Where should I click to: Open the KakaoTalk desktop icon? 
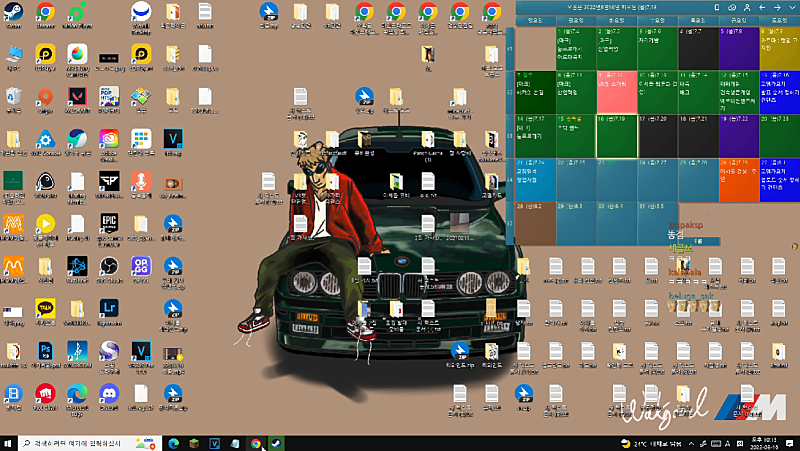[44, 308]
